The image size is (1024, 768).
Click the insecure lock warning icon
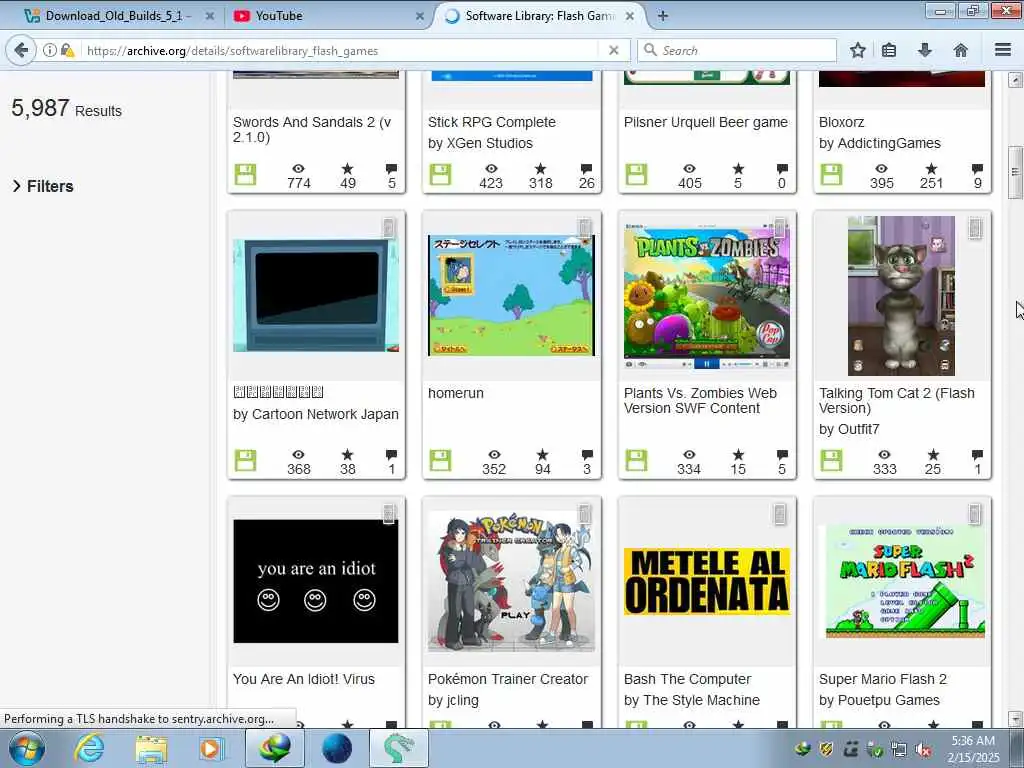point(67,50)
